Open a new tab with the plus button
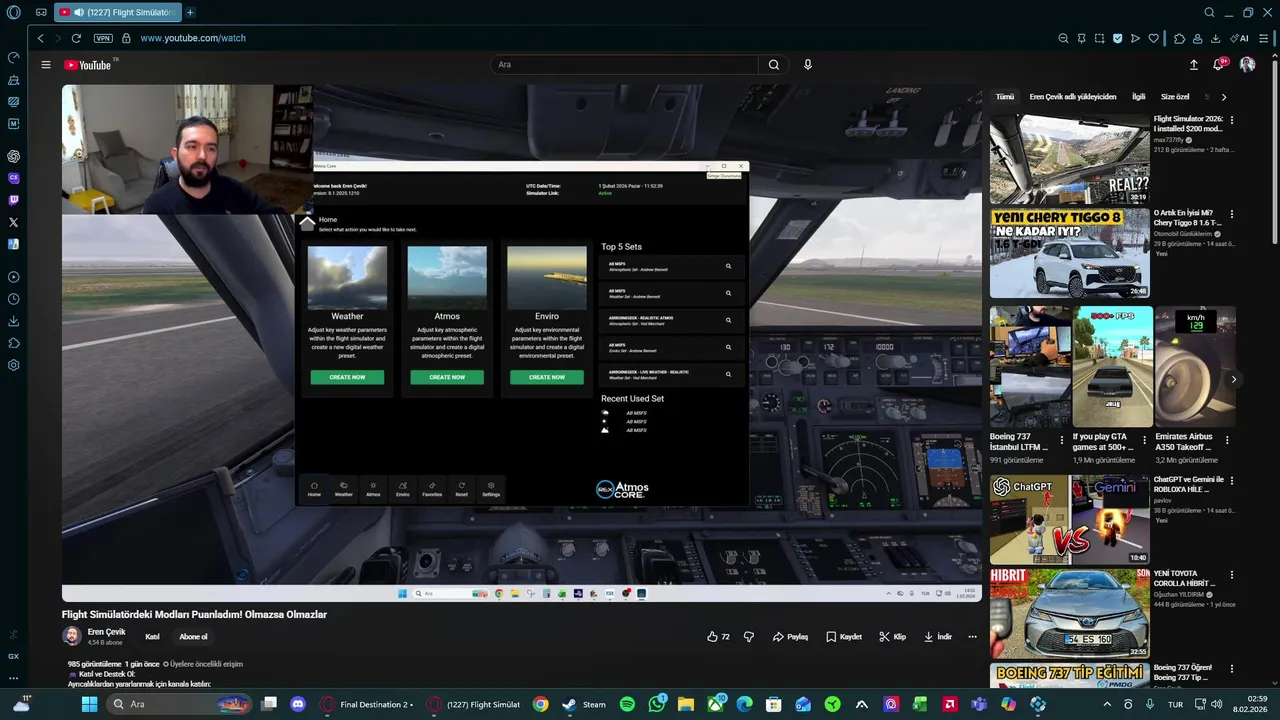 [x=190, y=12]
